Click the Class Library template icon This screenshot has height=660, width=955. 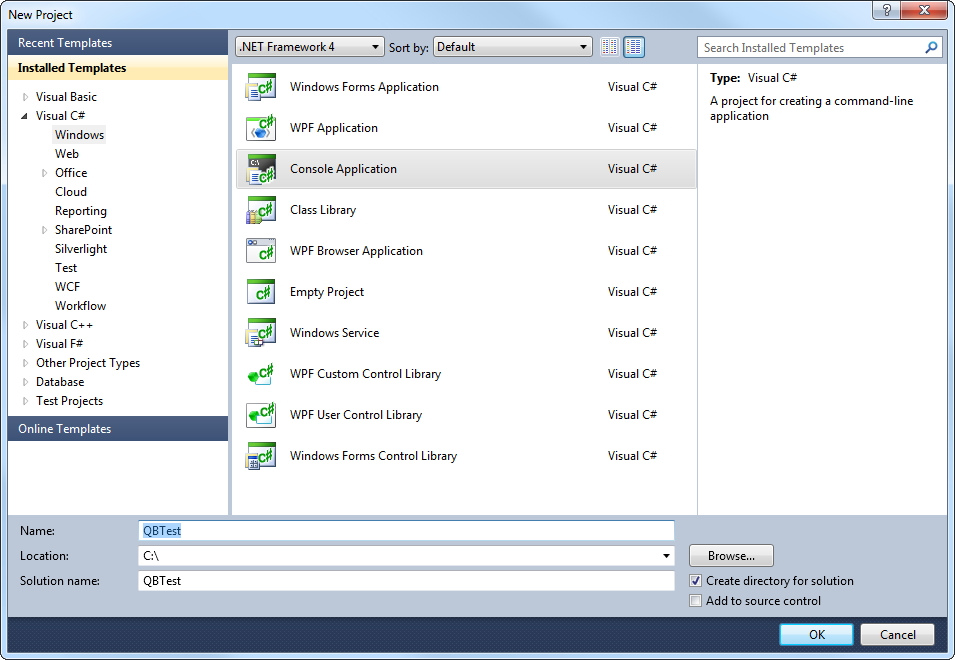click(260, 211)
